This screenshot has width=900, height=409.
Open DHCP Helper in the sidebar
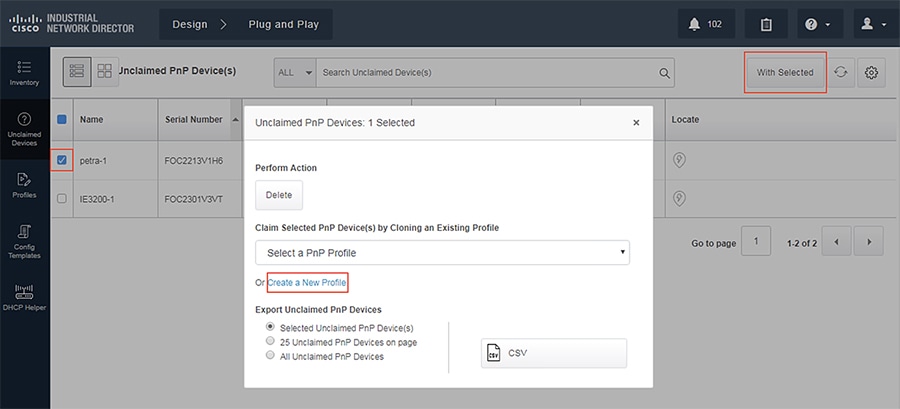24,297
